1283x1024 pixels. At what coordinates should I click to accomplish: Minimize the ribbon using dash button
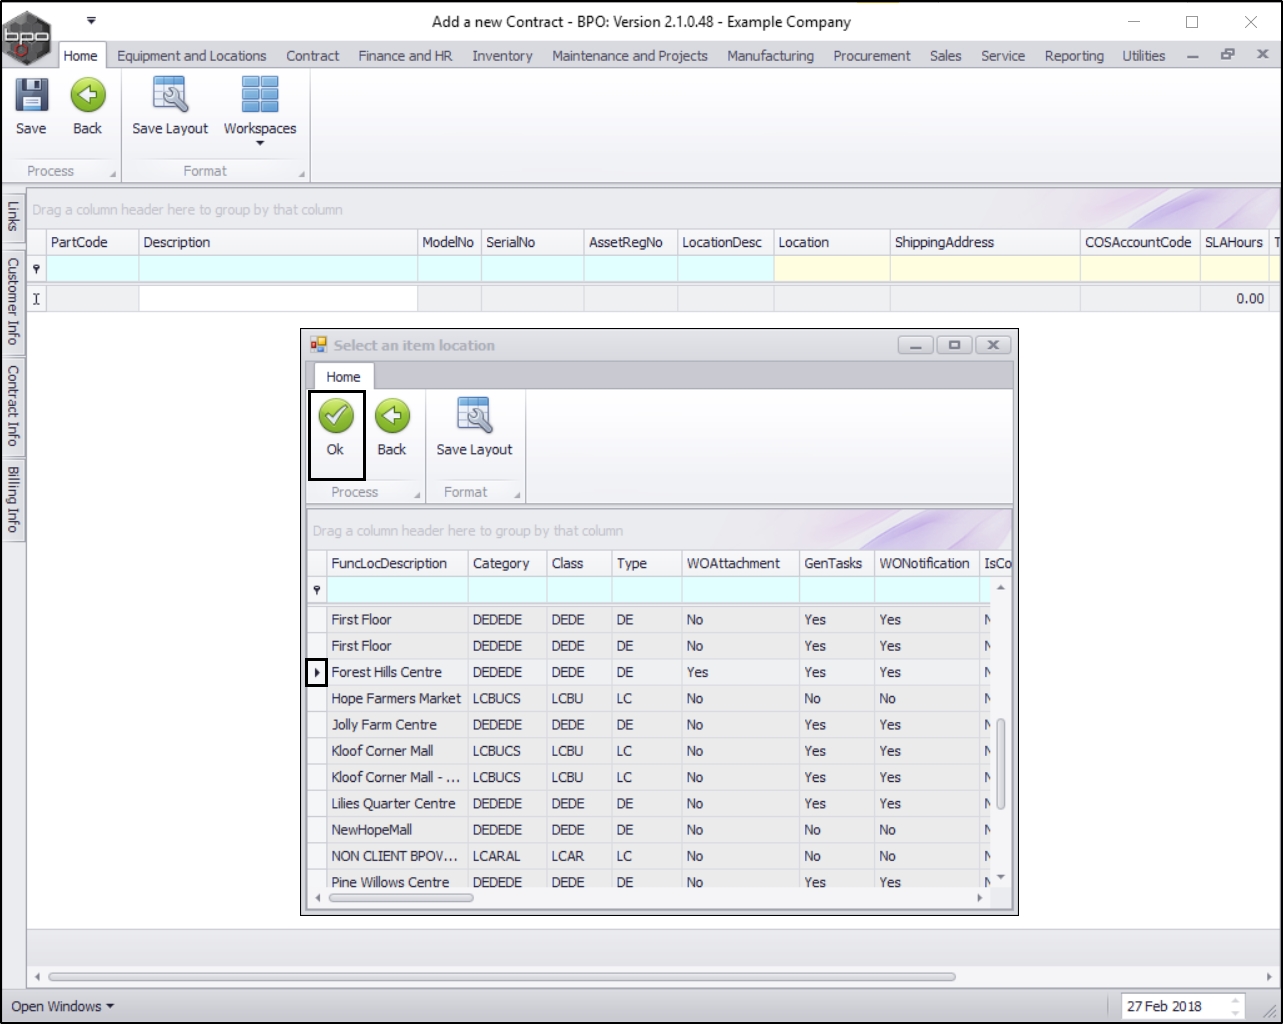point(1192,56)
